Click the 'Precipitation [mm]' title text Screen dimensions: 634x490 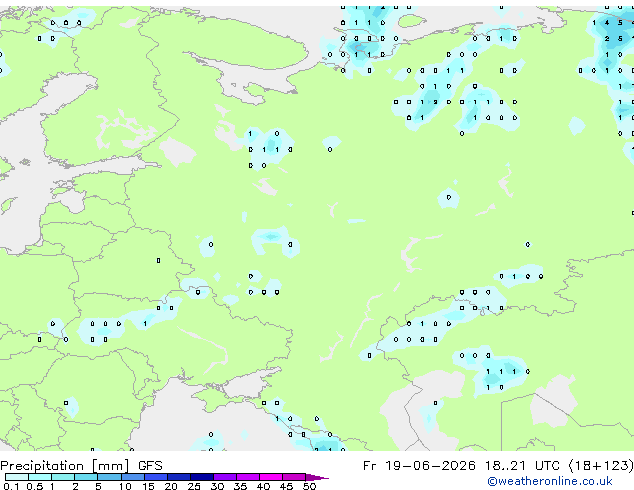click(x=65, y=466)
